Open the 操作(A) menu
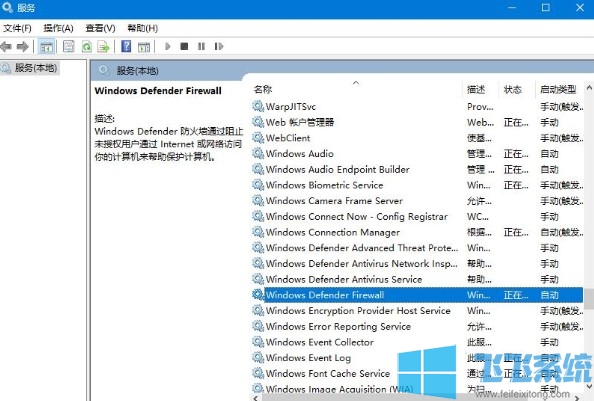594x401 pixels. pos(58,28)
